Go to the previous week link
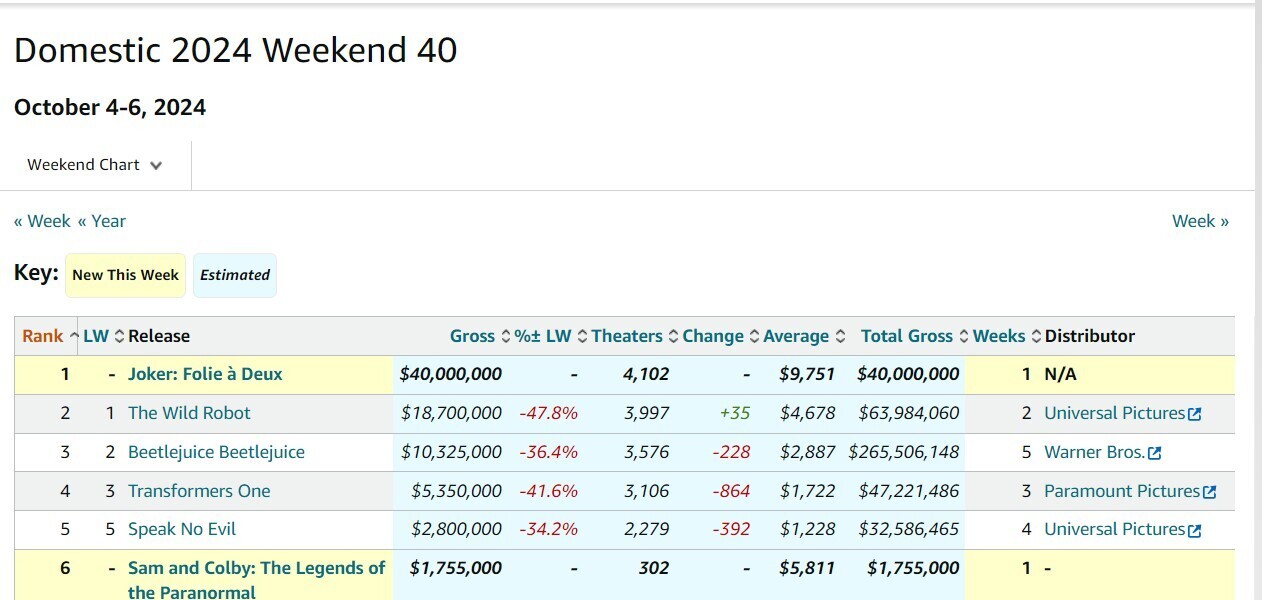This screenshot has width=1262, height=600. click(42, 221)
